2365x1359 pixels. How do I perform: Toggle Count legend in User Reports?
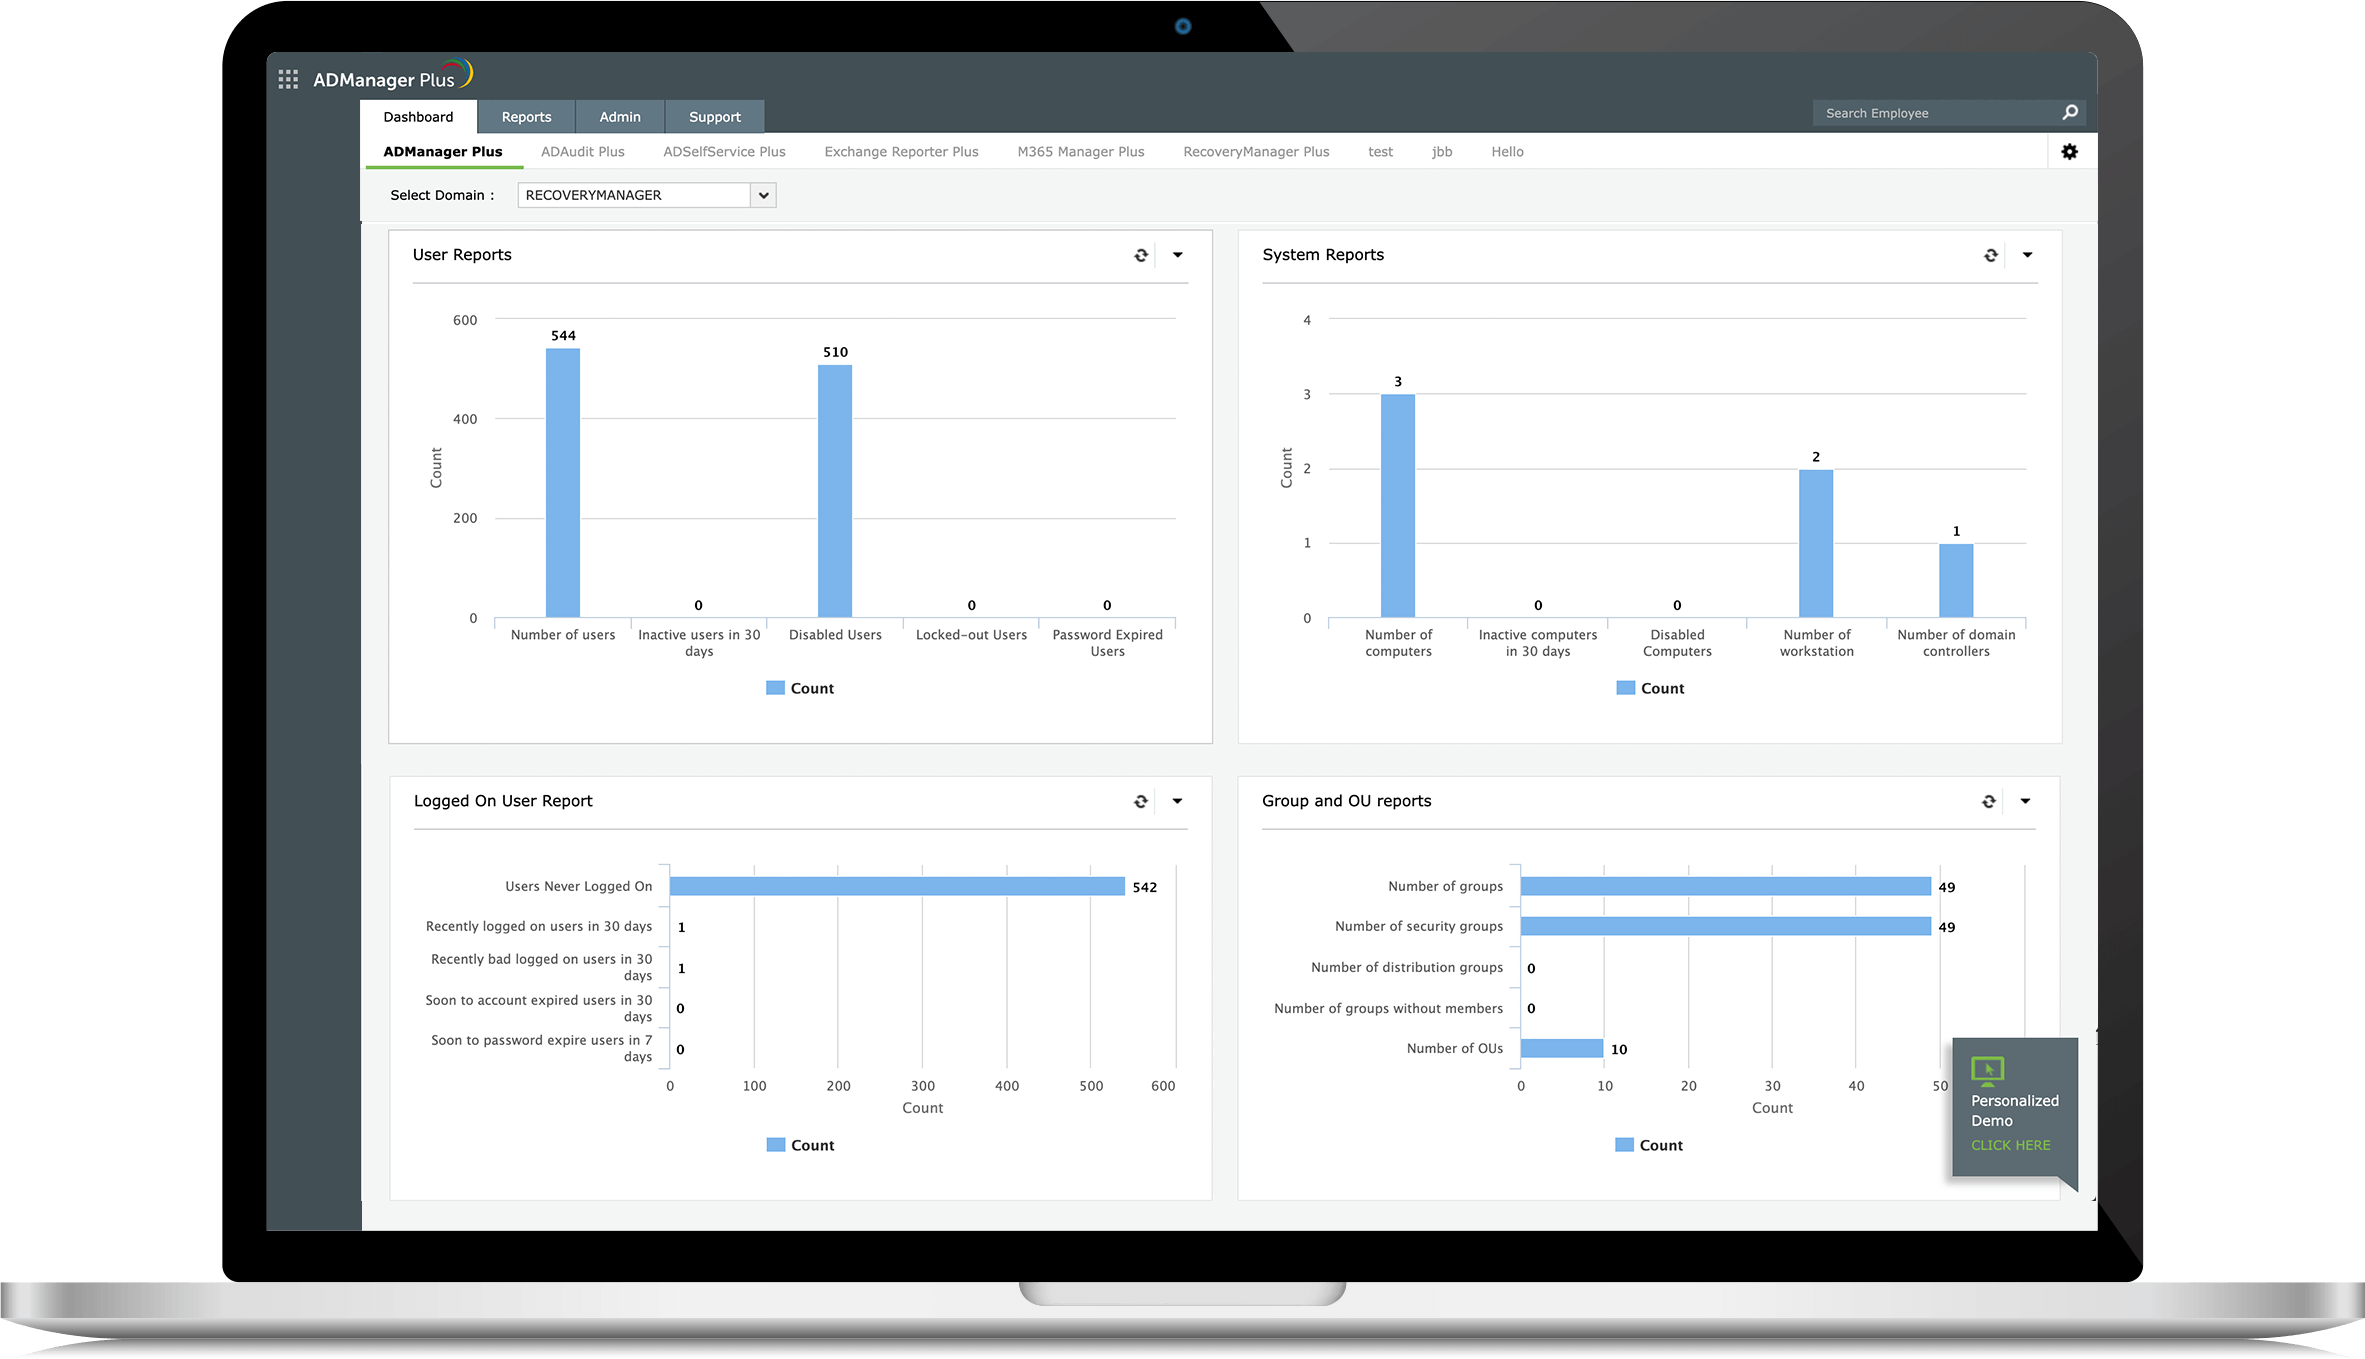(811, 688)
